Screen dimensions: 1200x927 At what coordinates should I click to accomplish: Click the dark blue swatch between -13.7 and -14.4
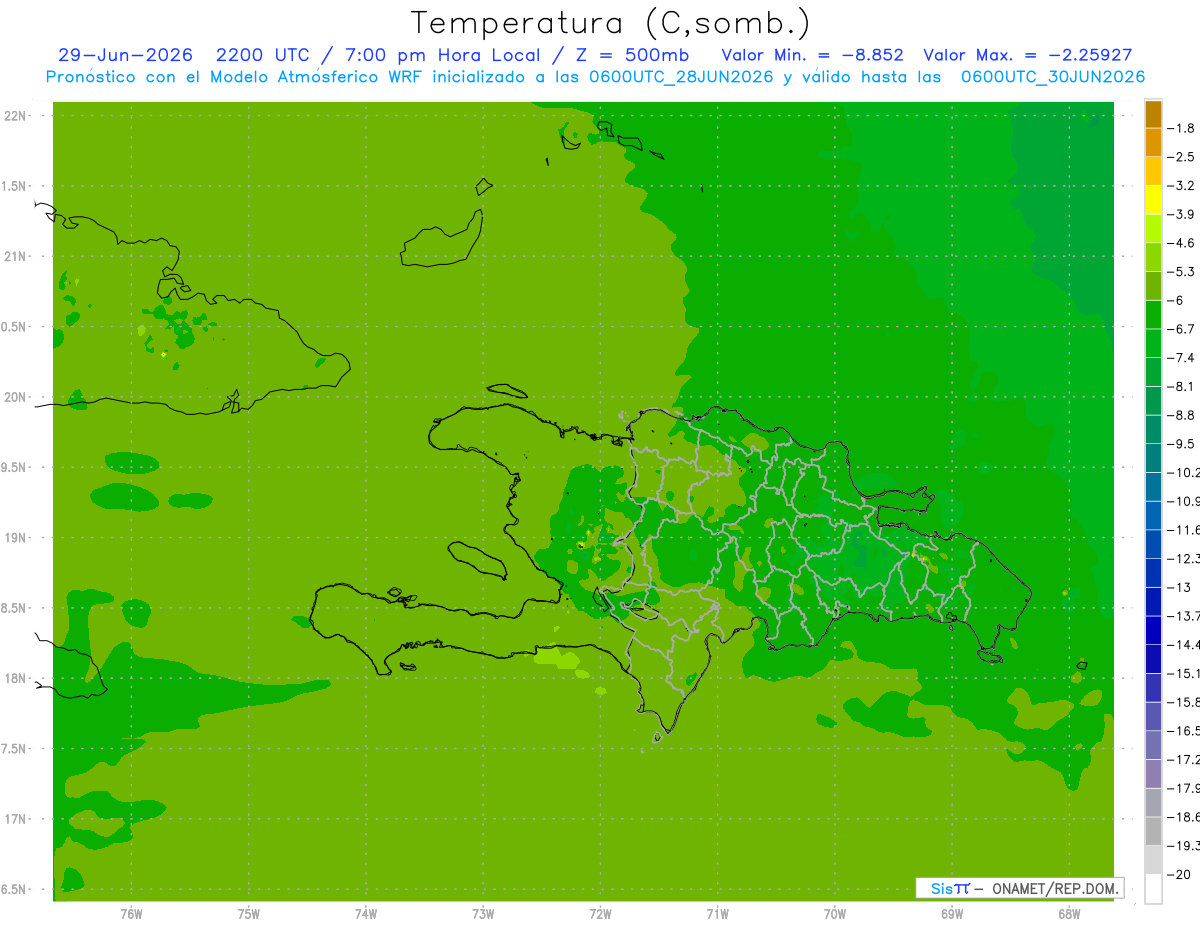tap(1153, 630)
